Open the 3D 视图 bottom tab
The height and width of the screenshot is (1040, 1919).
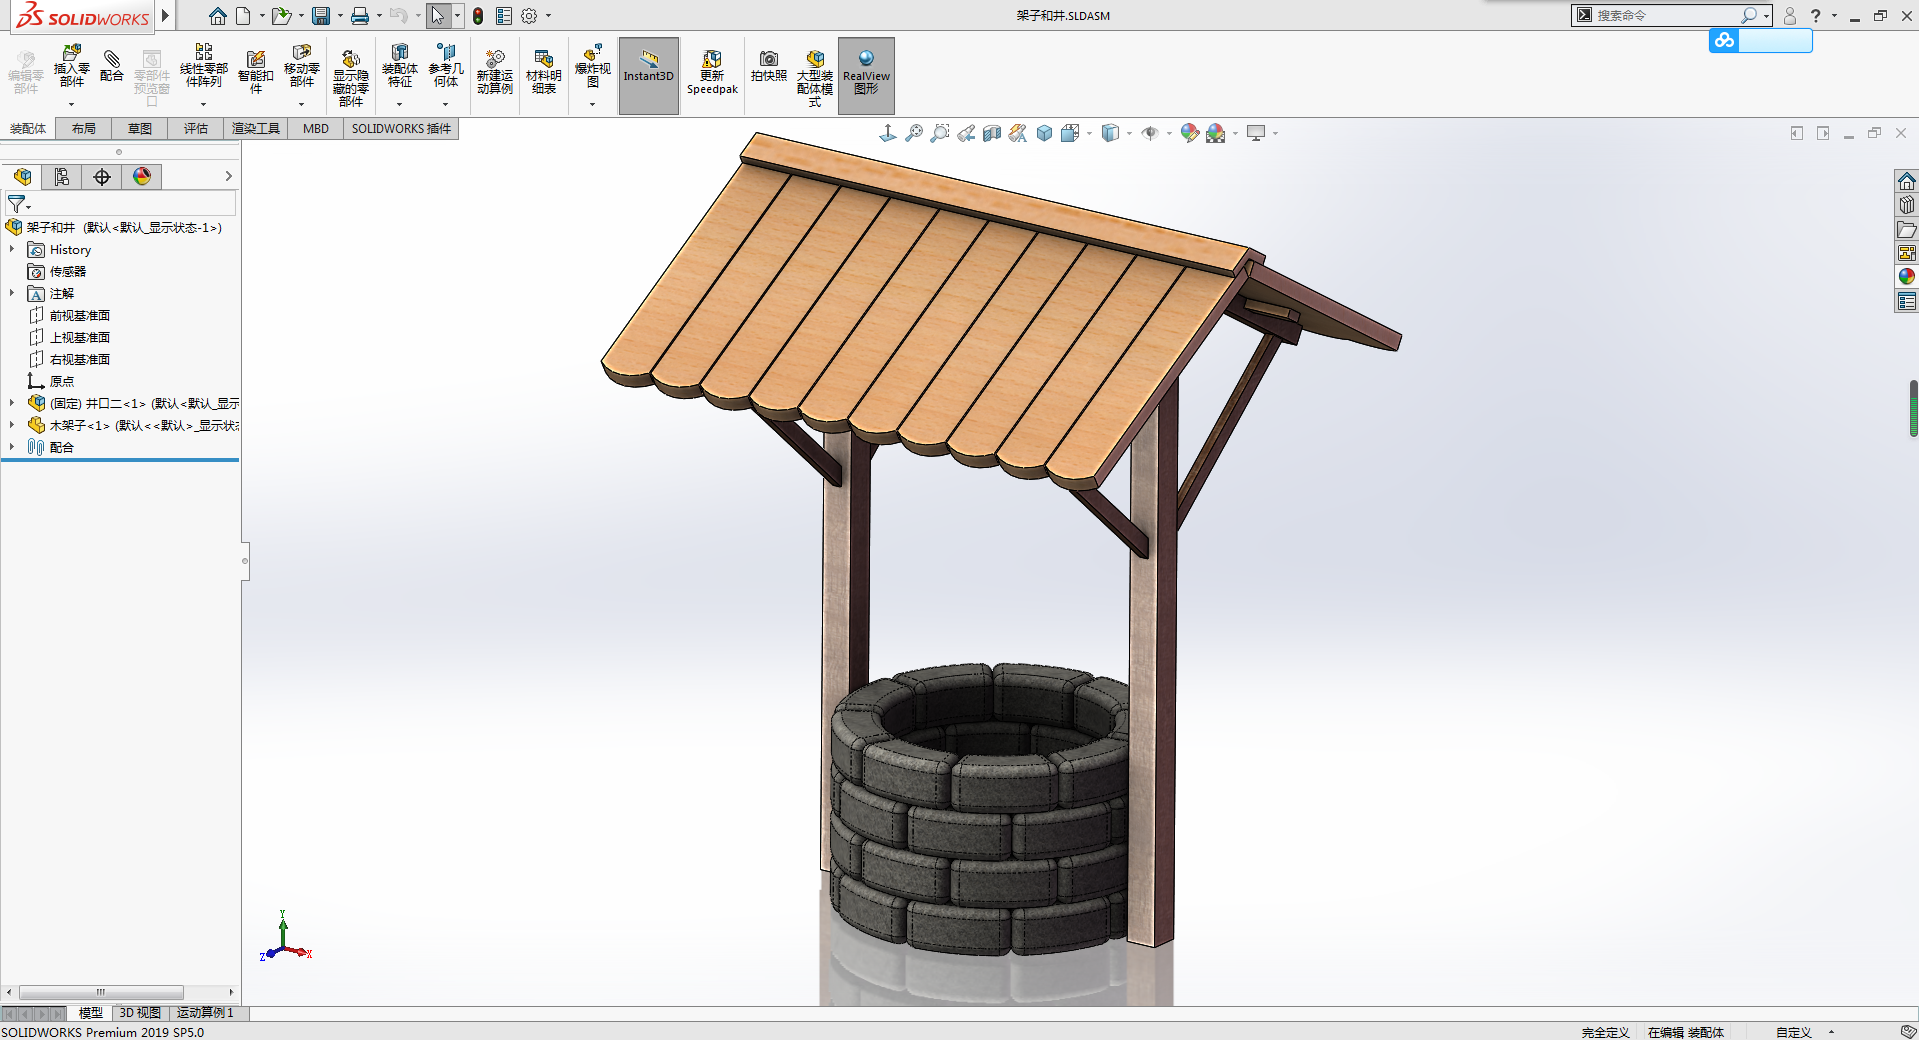140,1013
